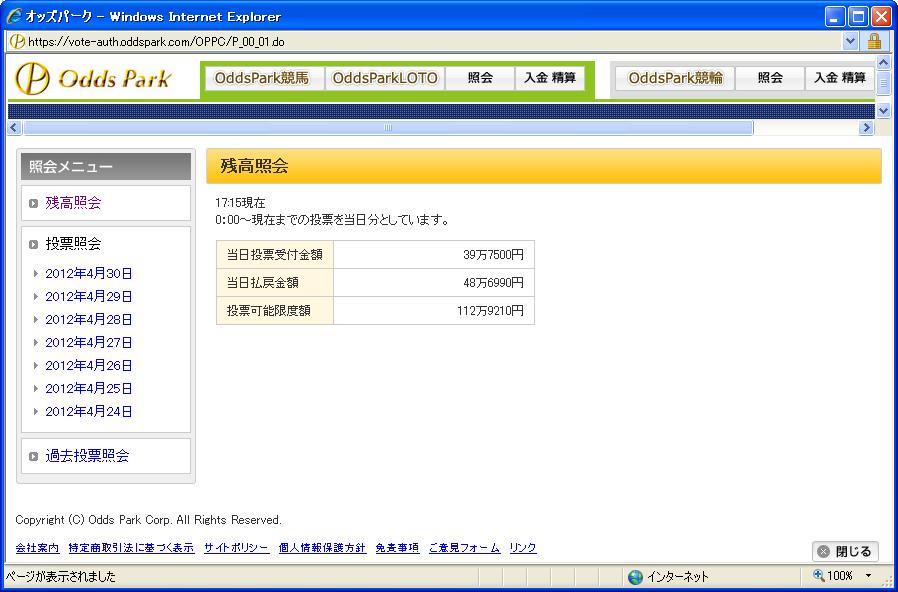The width and height of the screenshot is (898, 592).
Task: Select 入金 精算 next to OddsPark競輪 section
Action: click(x=840, y=78)
